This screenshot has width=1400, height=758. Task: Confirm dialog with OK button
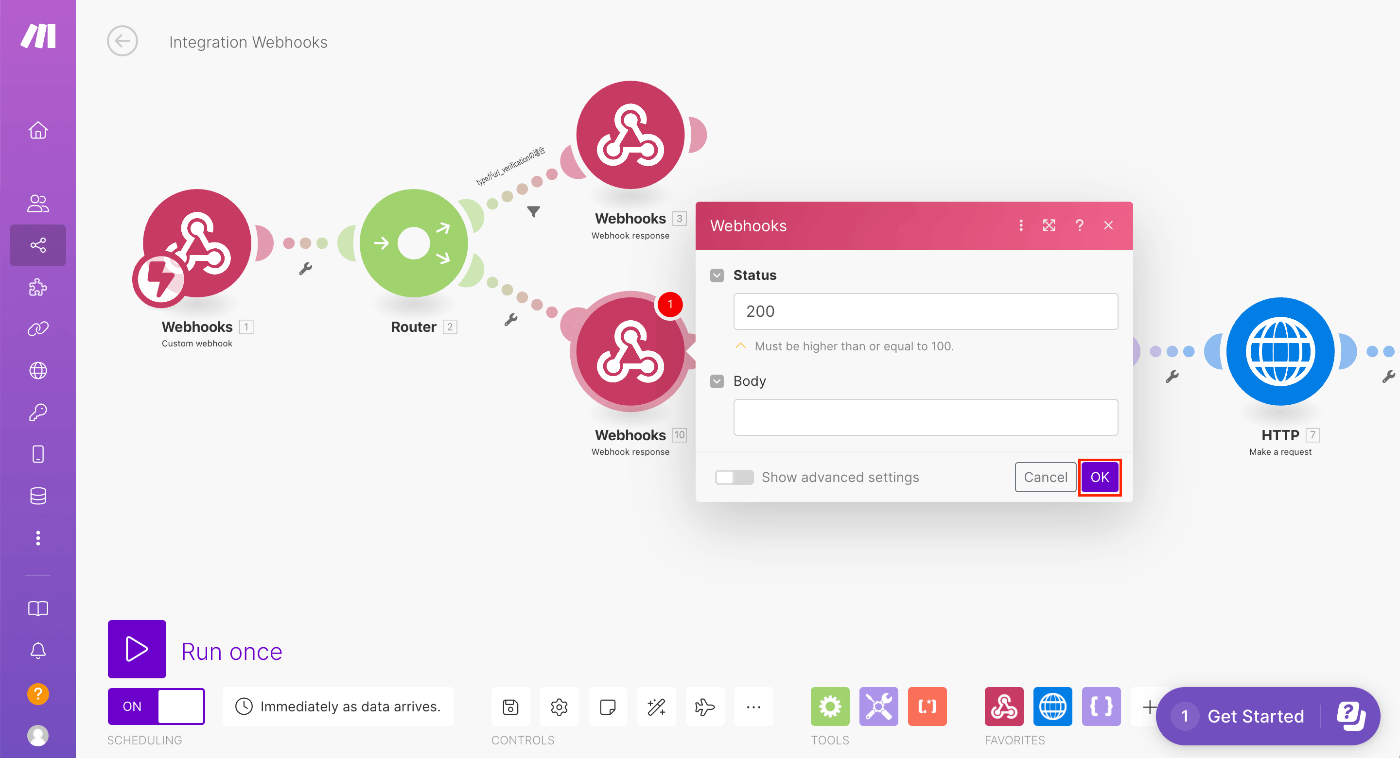[1100, 477]
